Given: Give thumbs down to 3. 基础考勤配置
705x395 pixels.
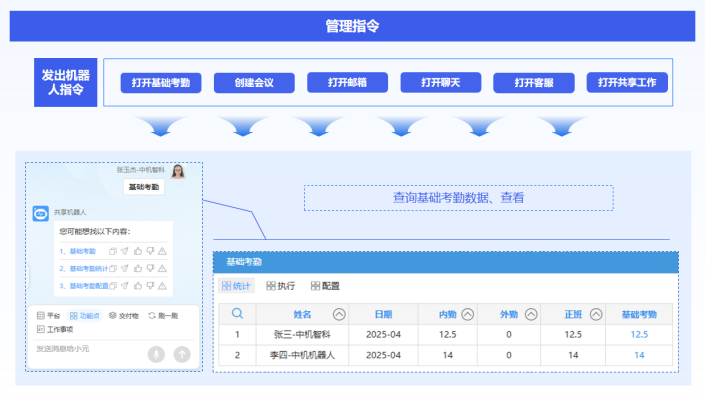Looking at the screenshot, I should (x=150, y=286).
